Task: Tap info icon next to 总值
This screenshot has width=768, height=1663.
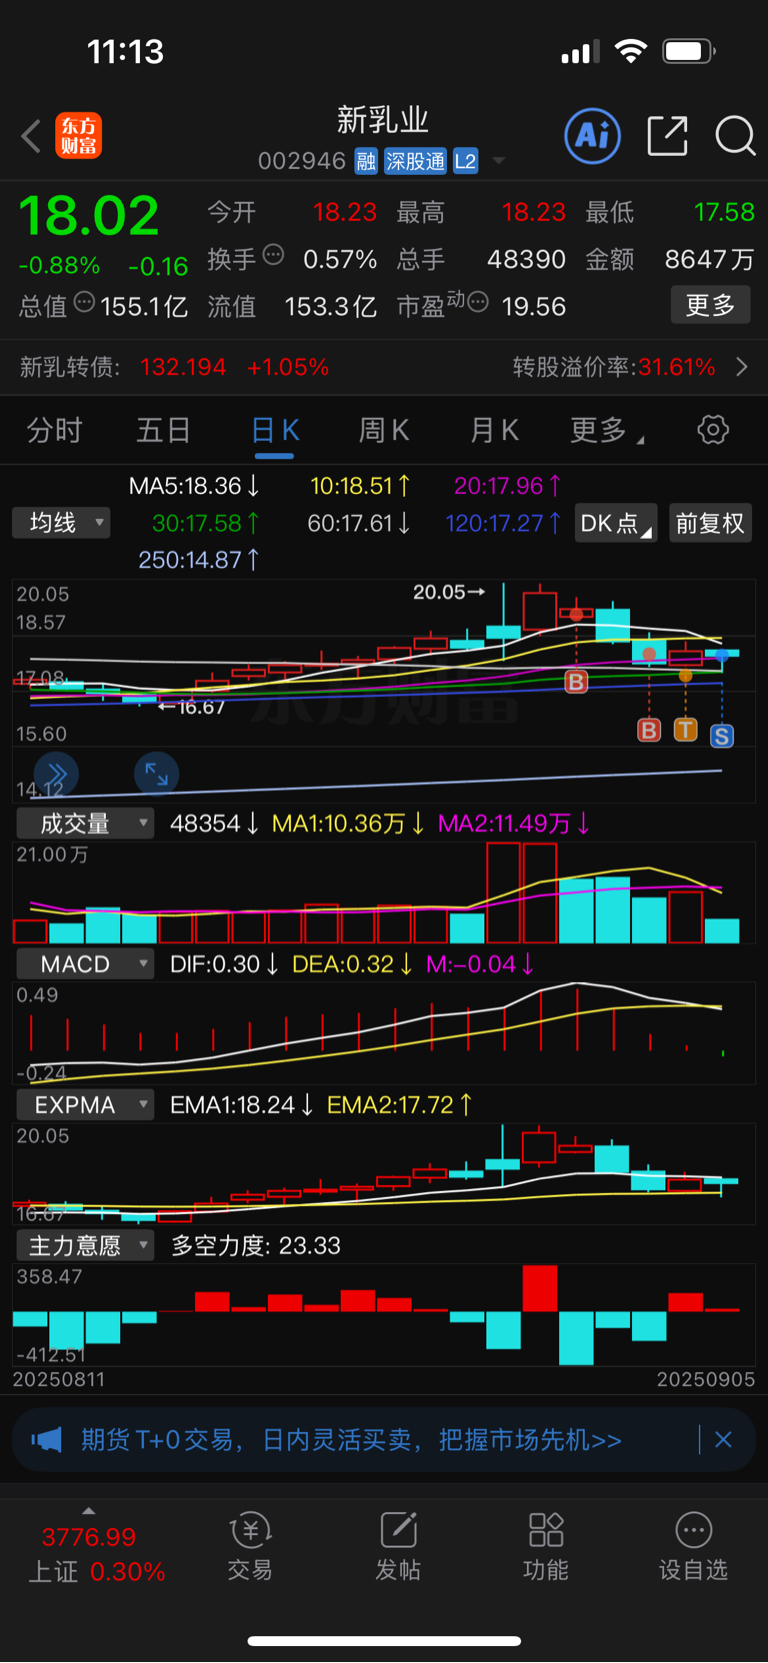Action: pyautogui.click(x=84, y=302)
